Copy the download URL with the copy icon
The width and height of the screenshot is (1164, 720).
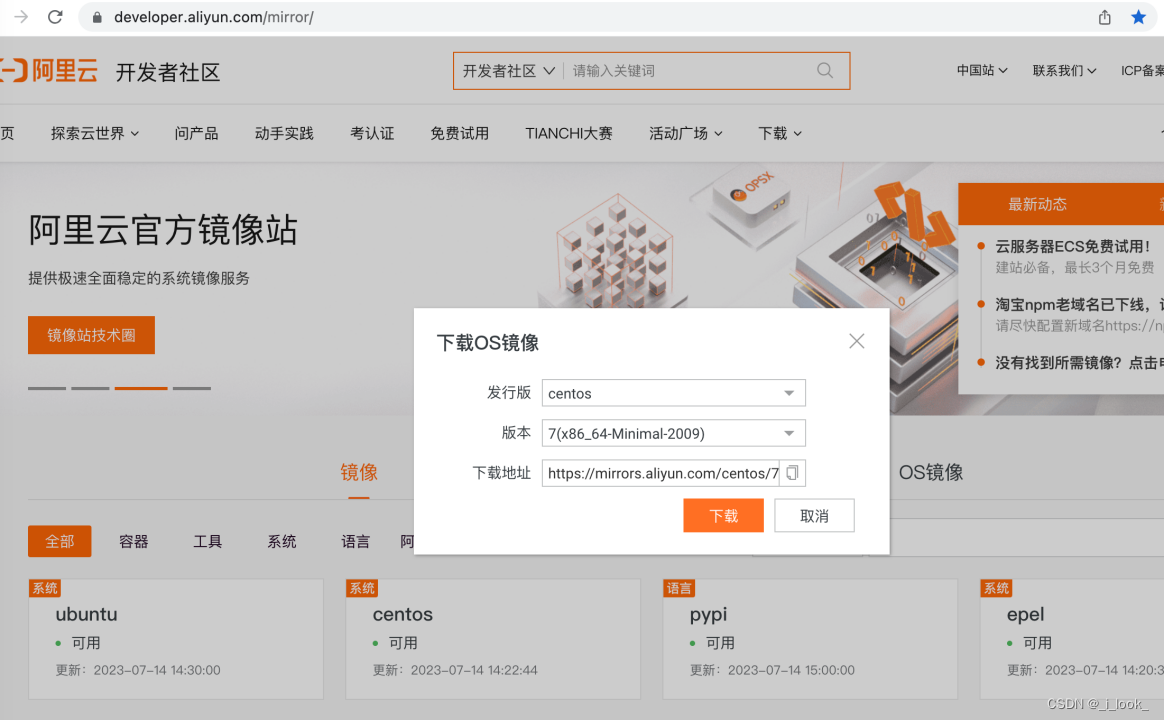tap(792, 473)
